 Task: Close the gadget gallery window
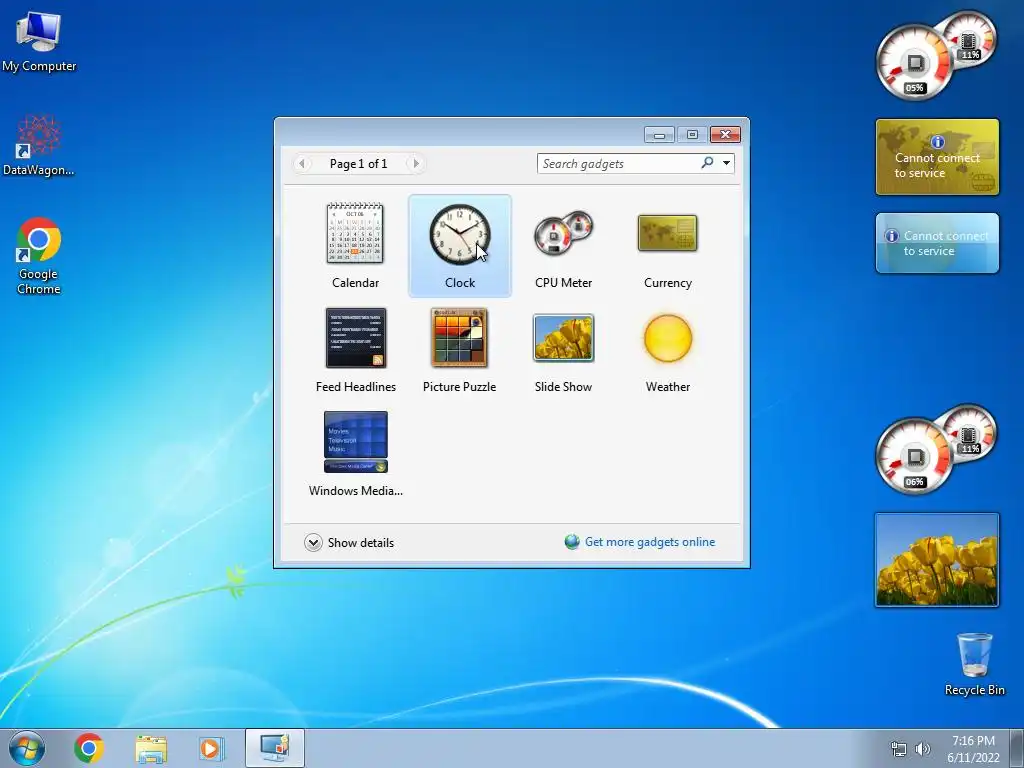725,135
